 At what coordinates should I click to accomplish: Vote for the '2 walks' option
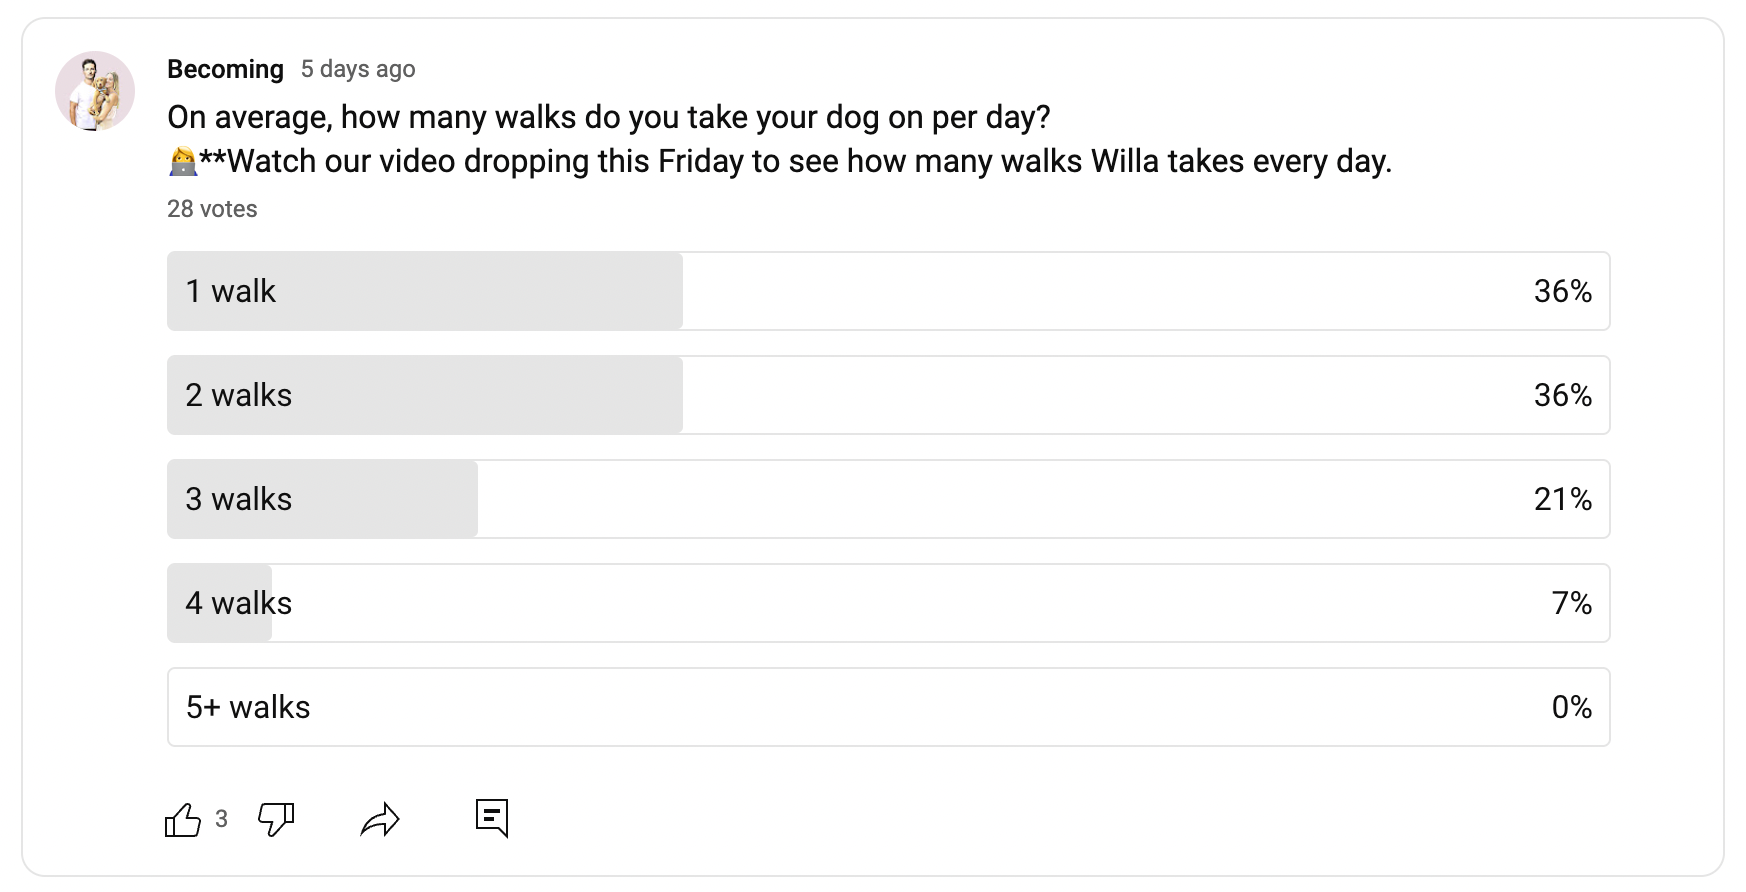(x=888, y=395)
